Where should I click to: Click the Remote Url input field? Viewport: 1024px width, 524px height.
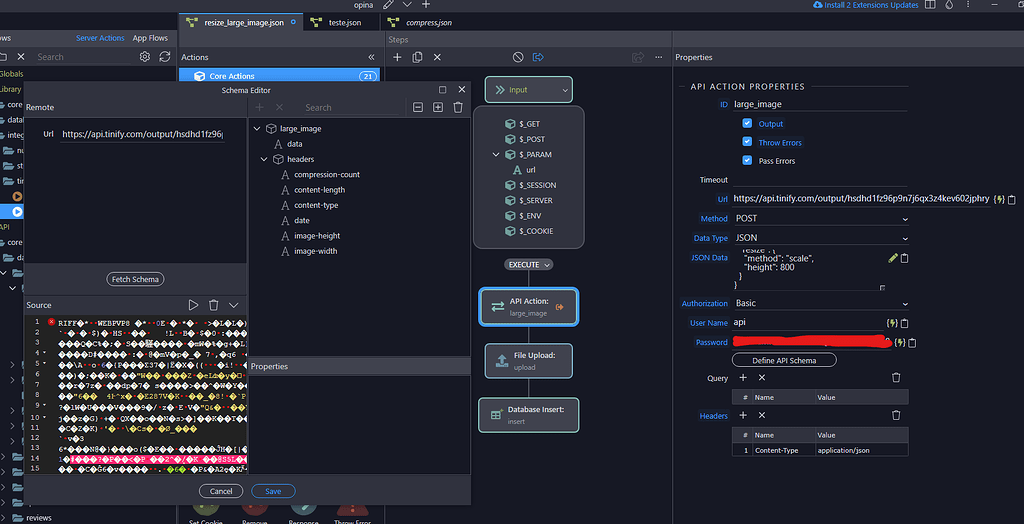click(x=141, y=134)
